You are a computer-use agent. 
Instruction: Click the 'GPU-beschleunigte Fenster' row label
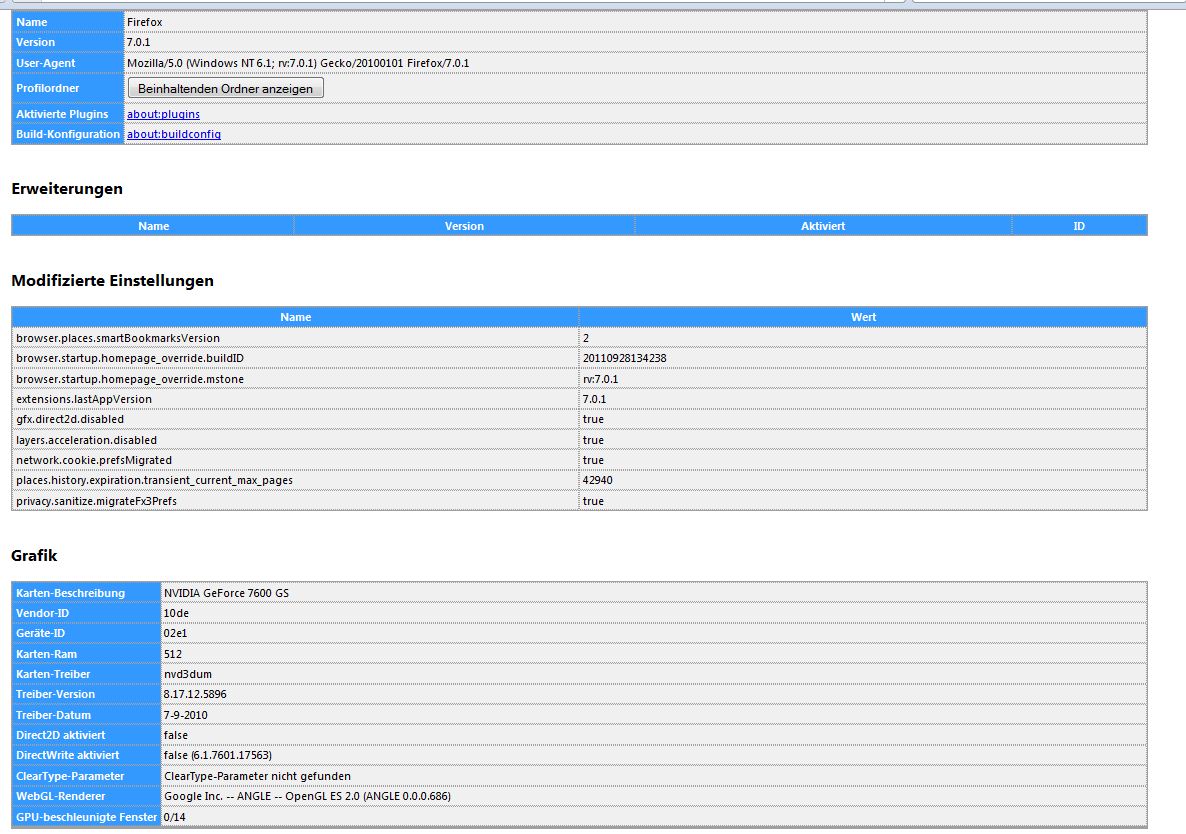pos(86,817)
